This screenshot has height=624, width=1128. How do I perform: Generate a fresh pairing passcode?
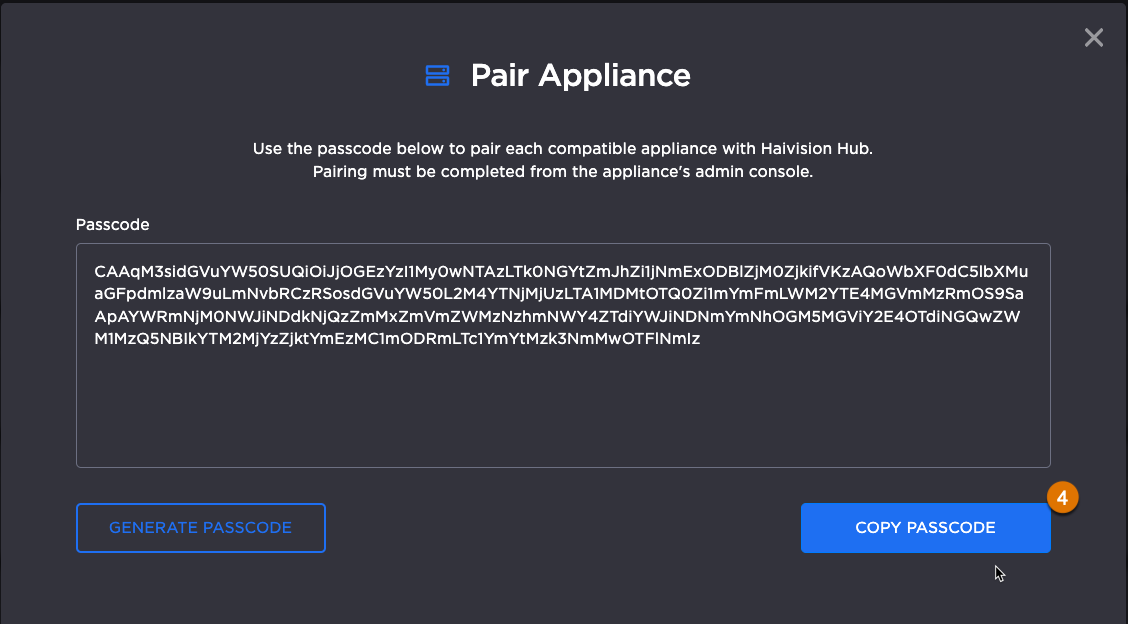(200, 527)
